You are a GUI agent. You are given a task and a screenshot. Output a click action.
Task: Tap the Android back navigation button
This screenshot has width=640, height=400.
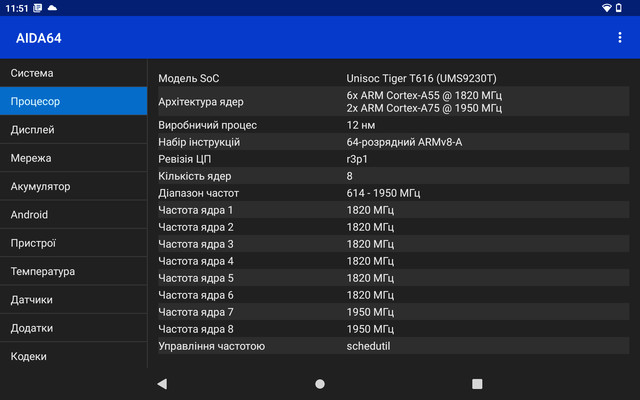pos(162,384)
